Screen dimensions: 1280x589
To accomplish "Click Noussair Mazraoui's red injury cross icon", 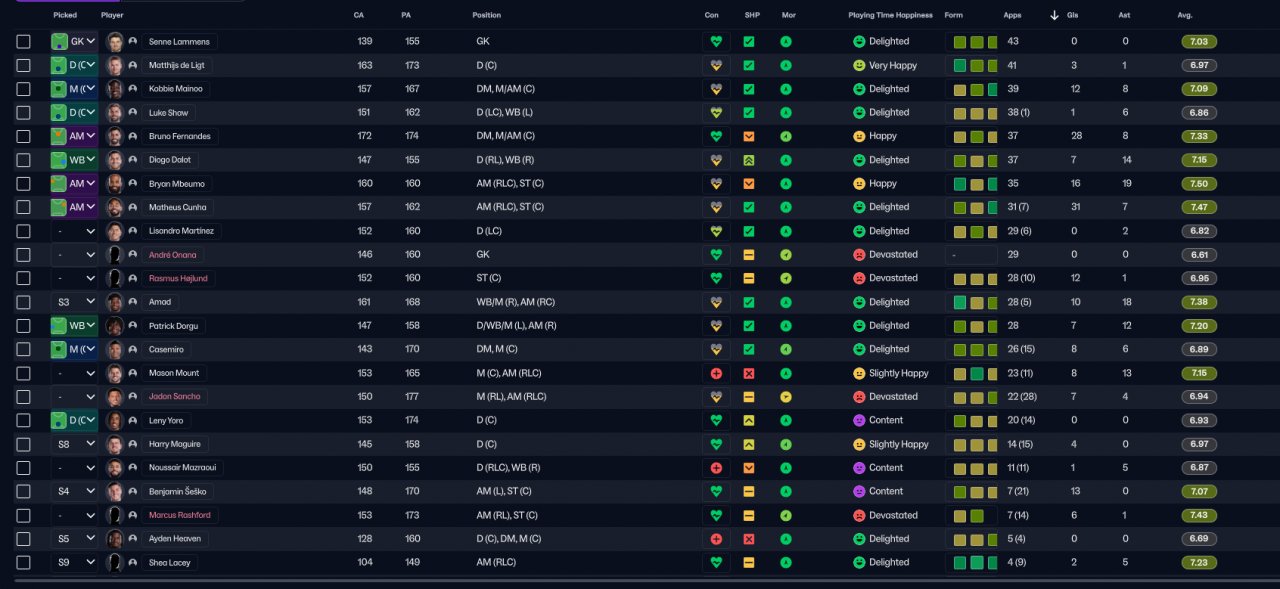I will point(716,468).
